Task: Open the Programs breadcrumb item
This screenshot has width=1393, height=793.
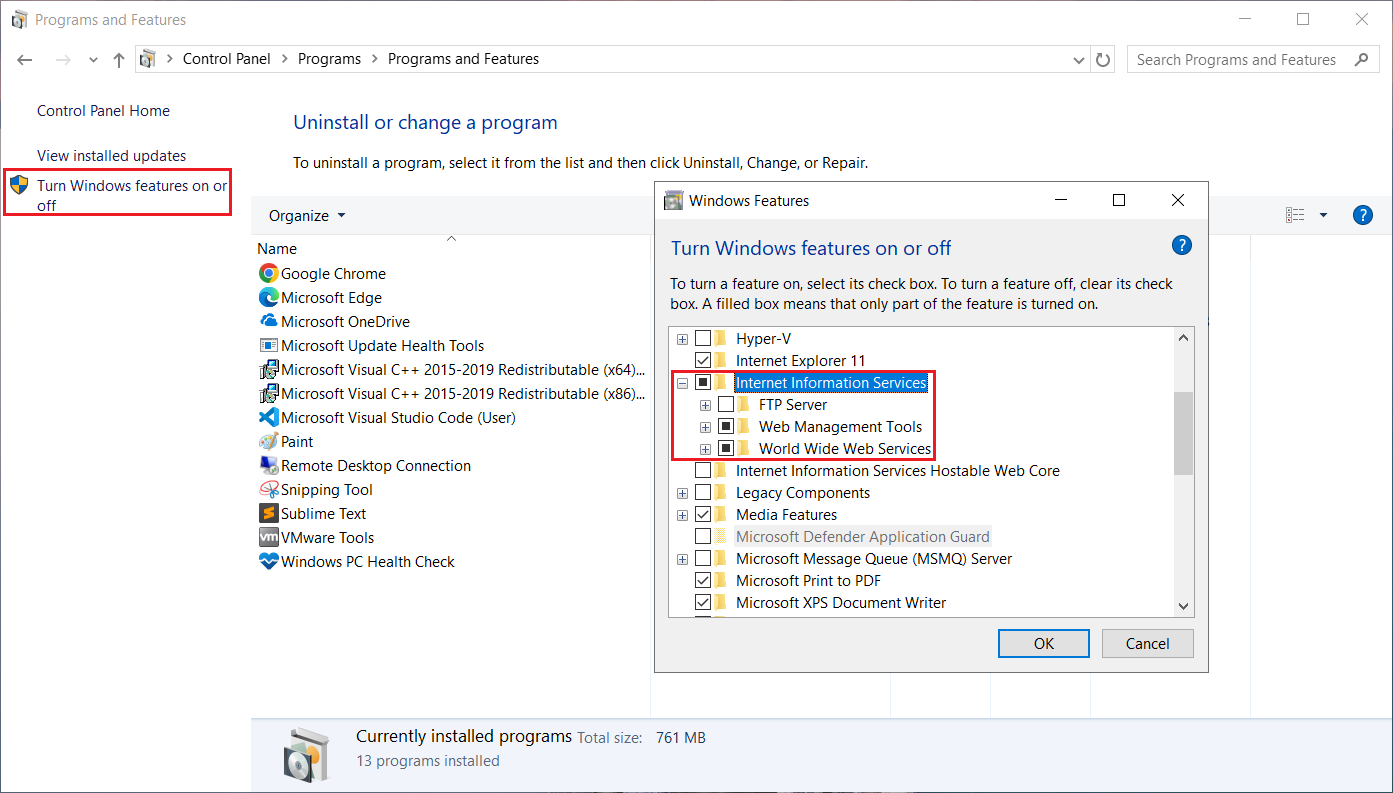Action: (x=329, y=58)
